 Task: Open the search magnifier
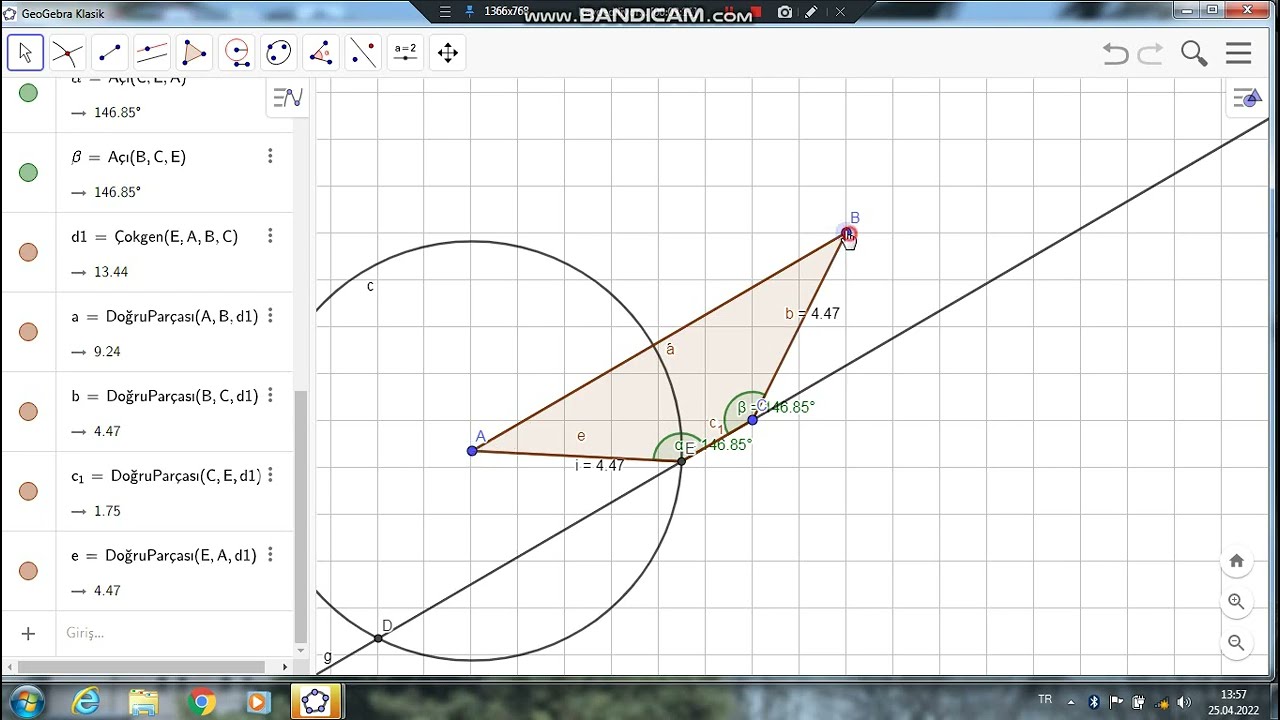tap(1194, 53)
